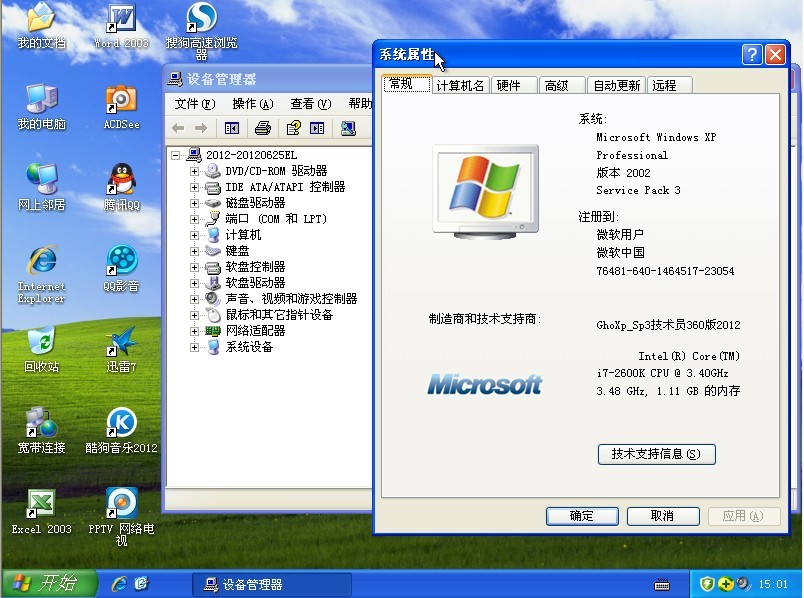
Task: Click 技术支持信息(S) button
Action: 656,454
